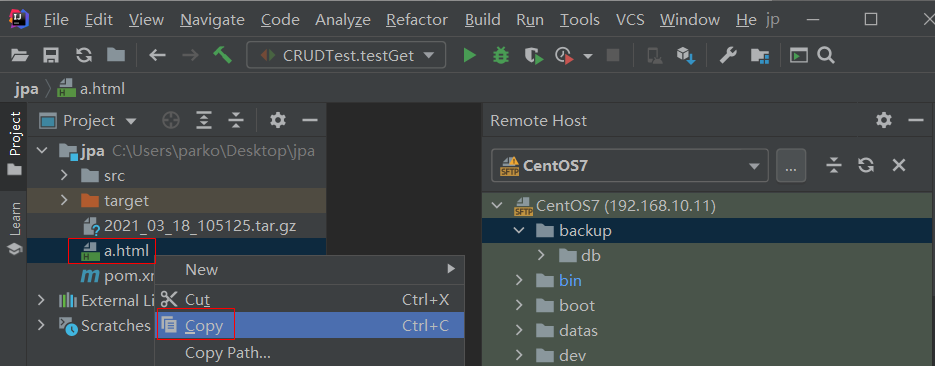Screen dimensions: 935x366
Task: Click the Select Opened File target icon
Action: pos(171,120)
